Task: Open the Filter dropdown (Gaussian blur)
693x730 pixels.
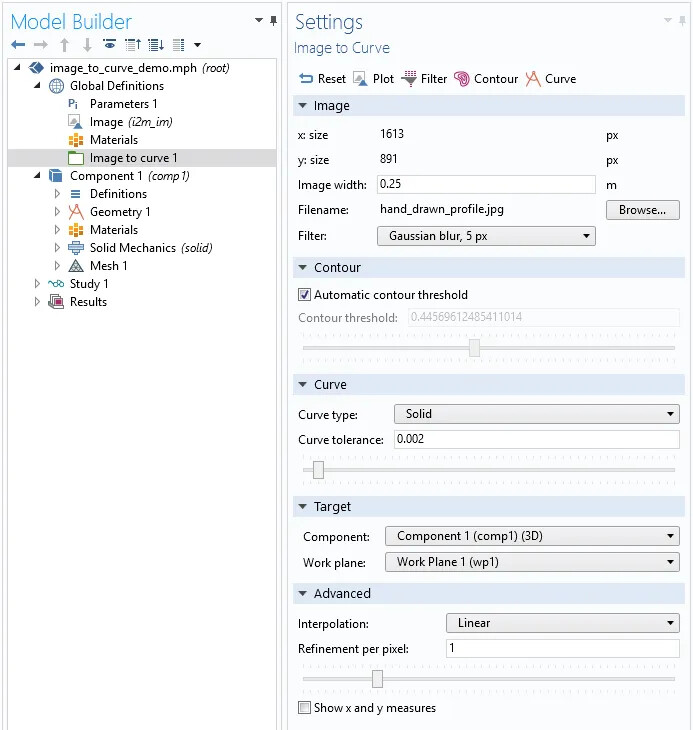Action: 485,236
